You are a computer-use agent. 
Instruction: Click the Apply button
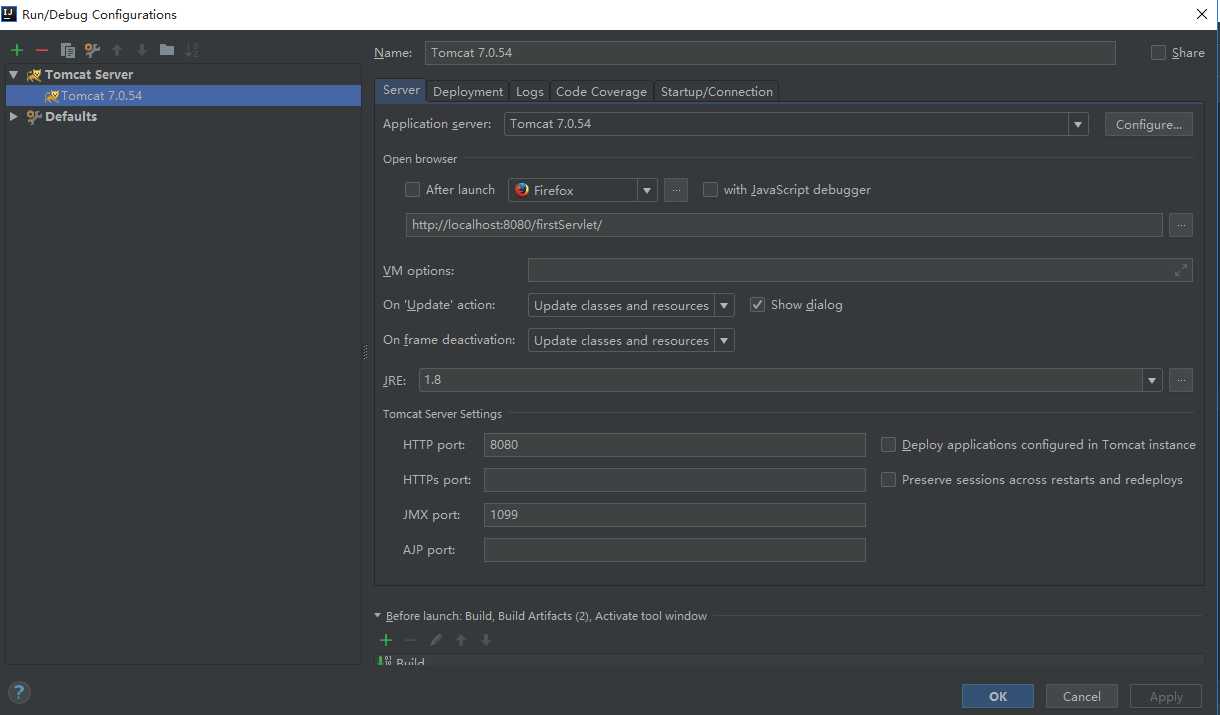[1166, 696]
